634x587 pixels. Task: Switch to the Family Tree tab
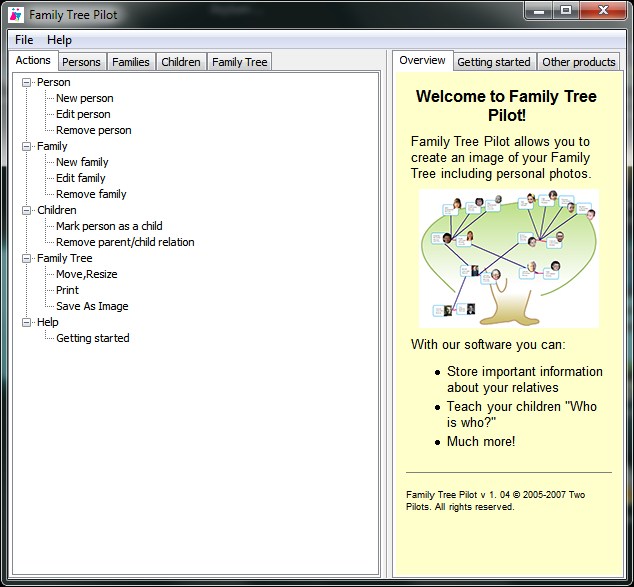239,62
